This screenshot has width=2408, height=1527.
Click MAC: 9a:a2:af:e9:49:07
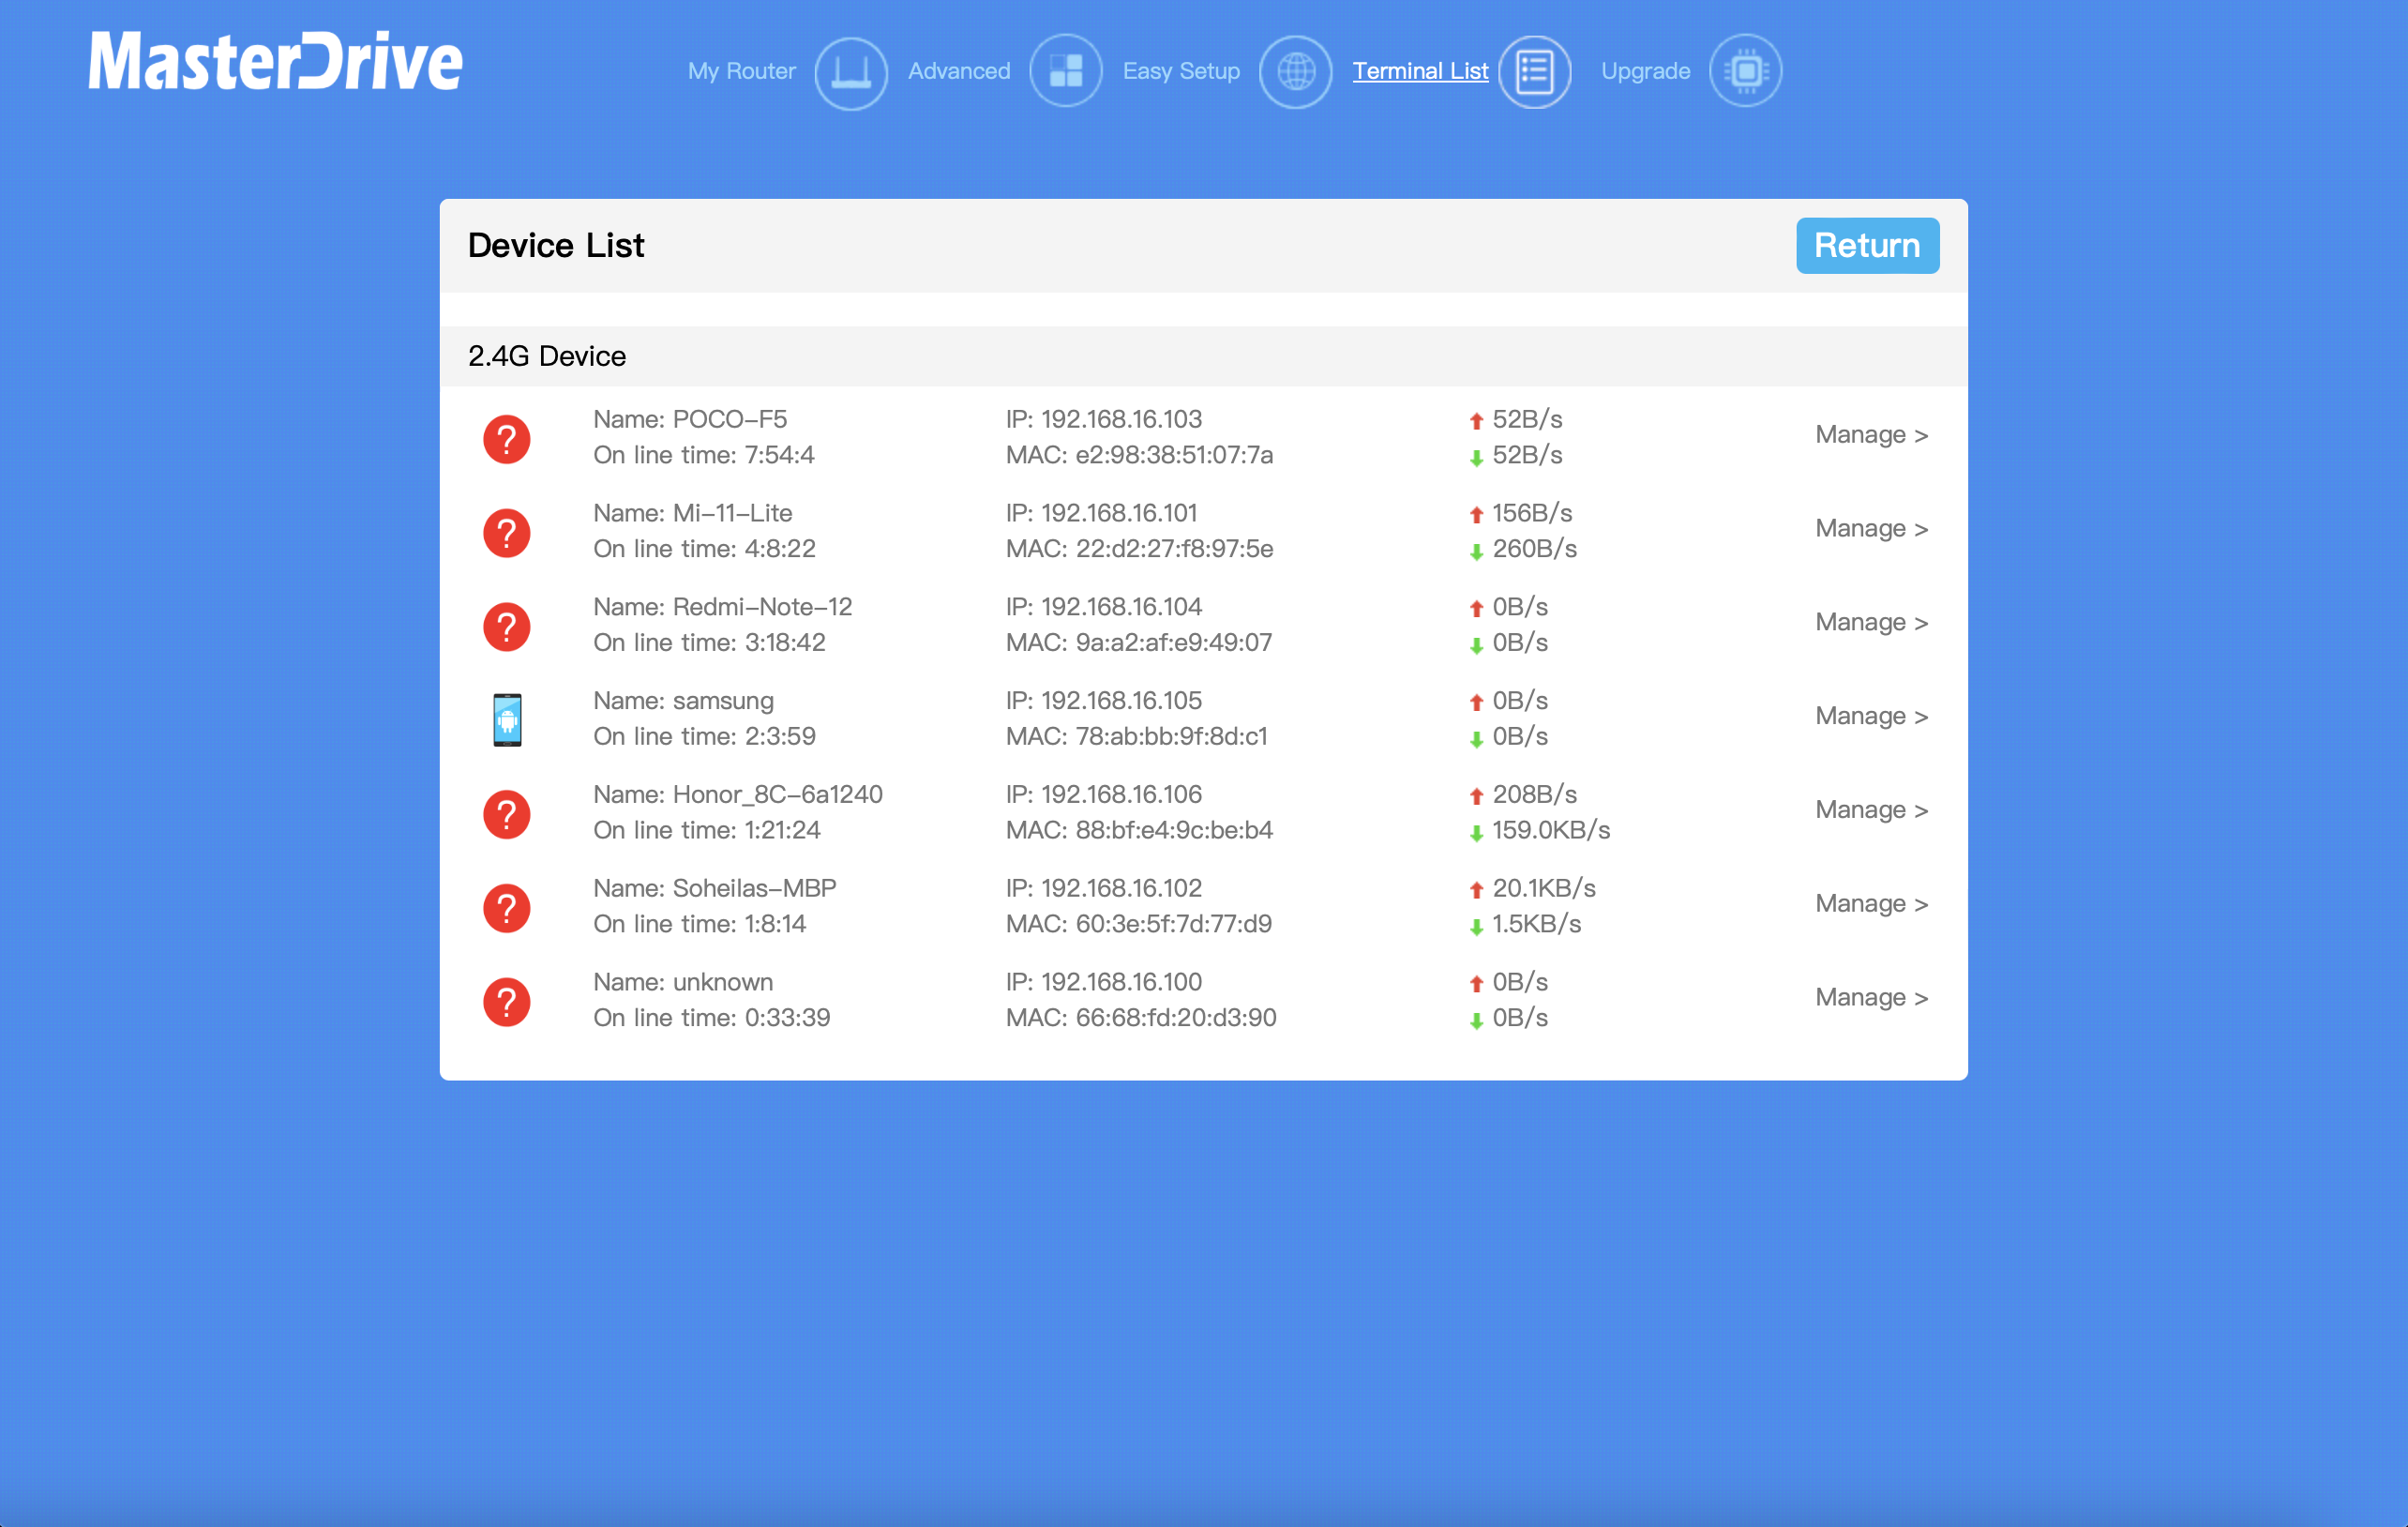pos(1138,643)
